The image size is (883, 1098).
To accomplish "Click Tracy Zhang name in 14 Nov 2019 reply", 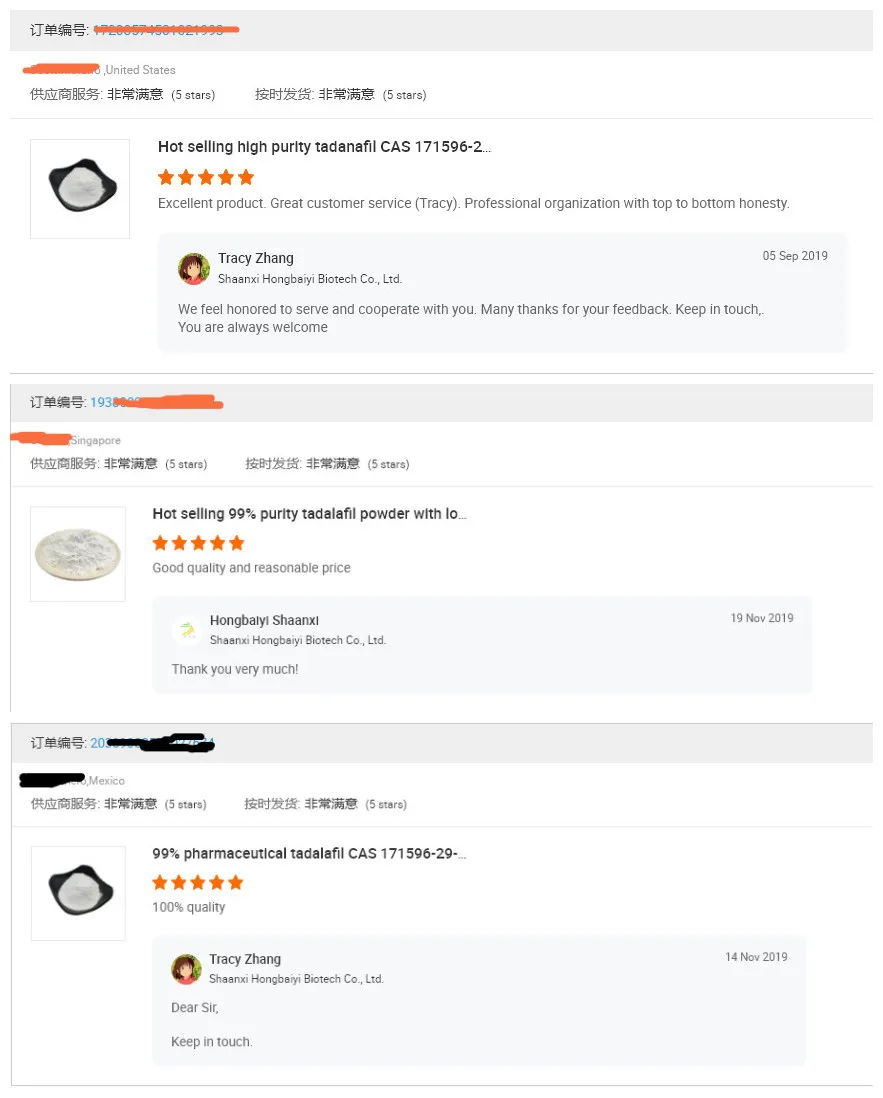I will (x=245, y=959).
